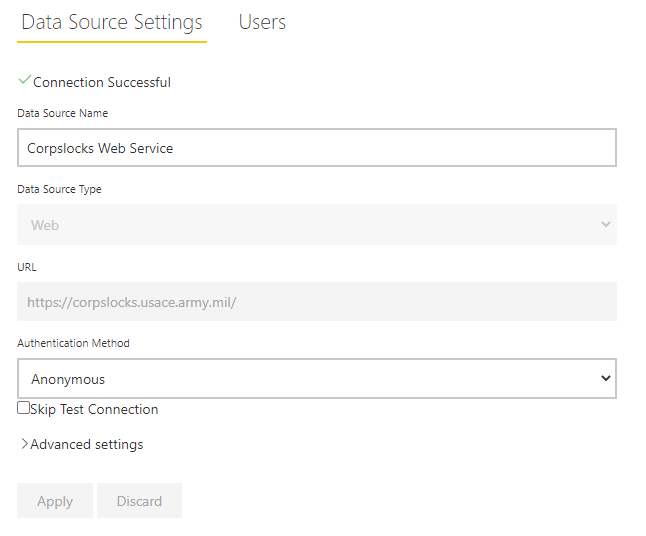Image resolution: width=646 pixels, height=536 pixels.
Task: Open the Anonymous authentication dropdown
Action: 316,379
